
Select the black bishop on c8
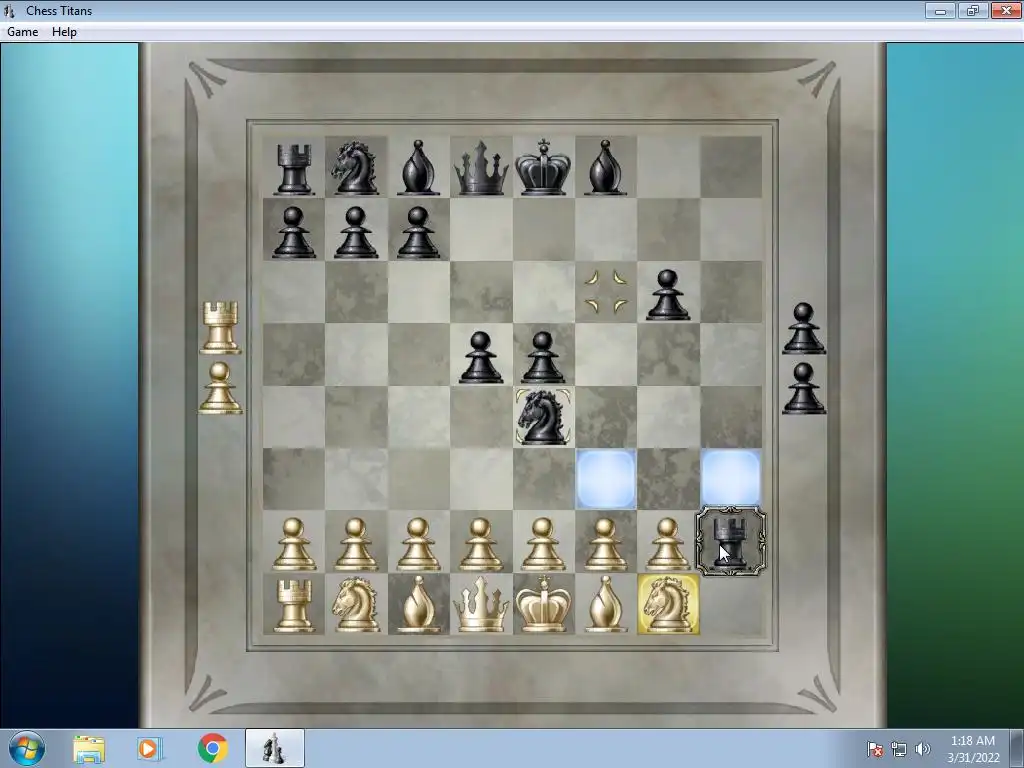click(418, 168)
